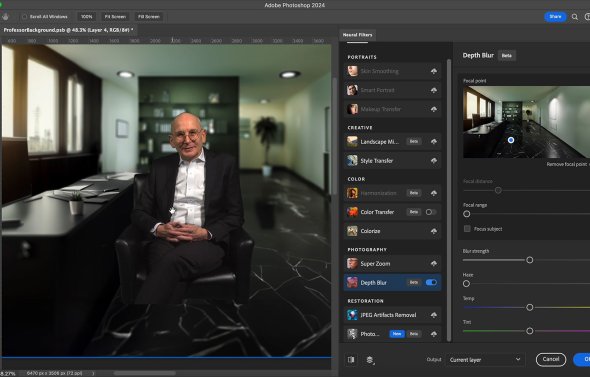This screenshot has height=377, width=590.
Task: Download the Photo Restoration filter via cloud icon
Action: [433, 334]
